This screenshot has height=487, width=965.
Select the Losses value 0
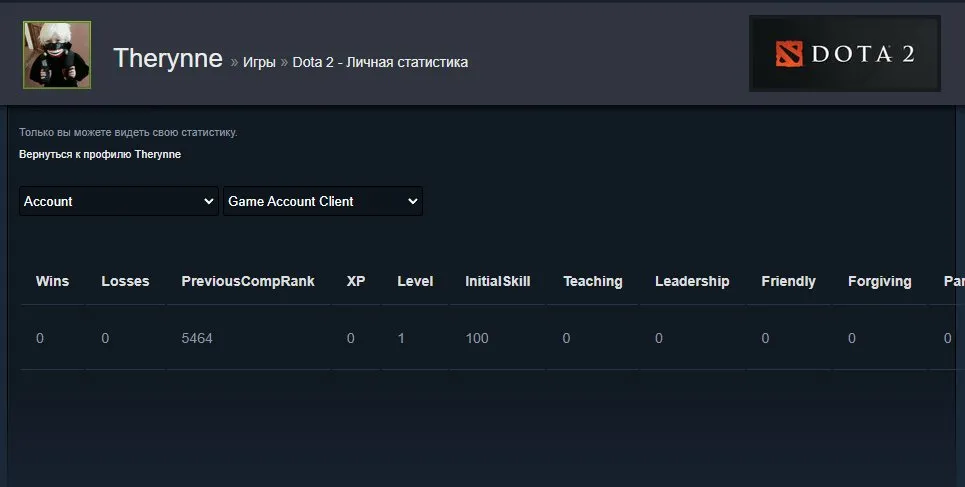[105, 338]
